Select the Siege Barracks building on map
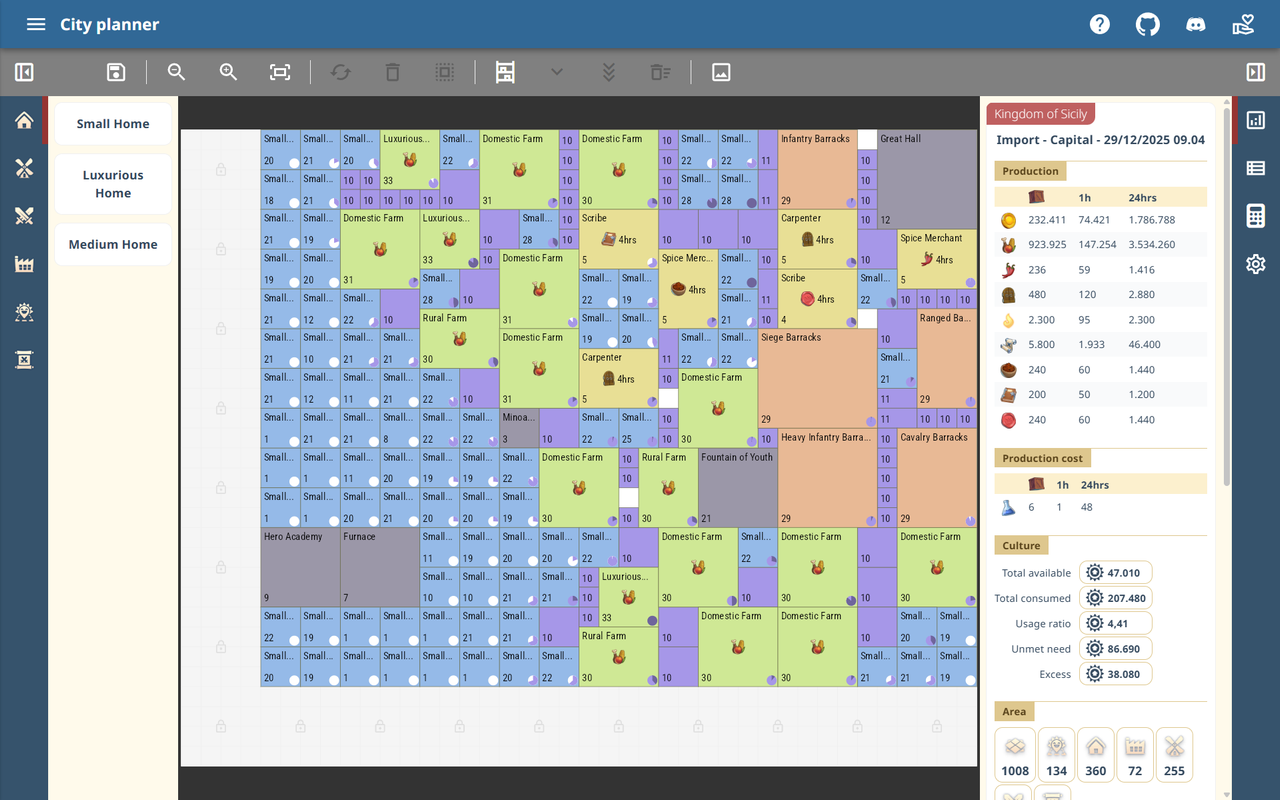This screenshot has width=1280, height=800. [x=818, y=378]
